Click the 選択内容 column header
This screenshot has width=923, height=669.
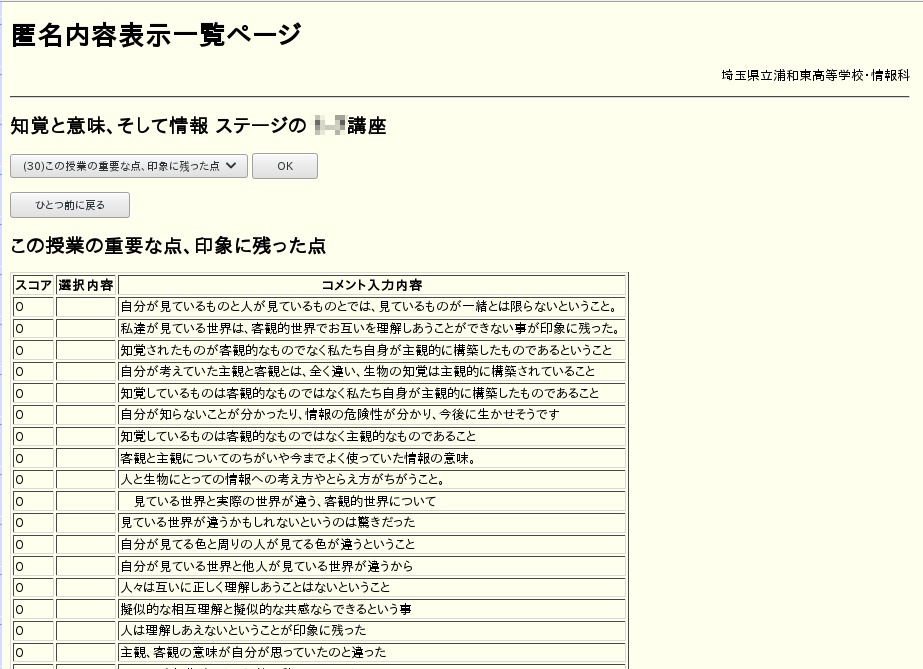[x=86, y=285]
